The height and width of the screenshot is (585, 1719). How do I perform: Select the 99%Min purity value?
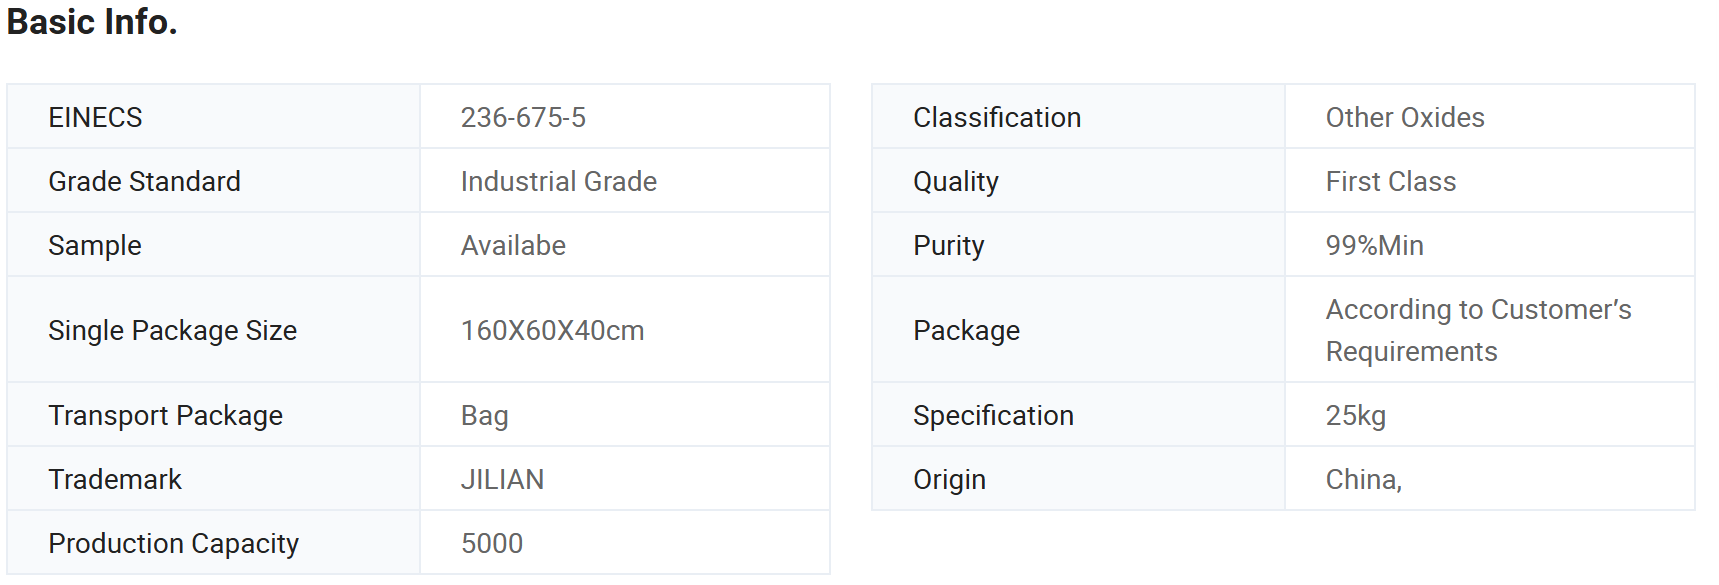(x=1375, y=246)
